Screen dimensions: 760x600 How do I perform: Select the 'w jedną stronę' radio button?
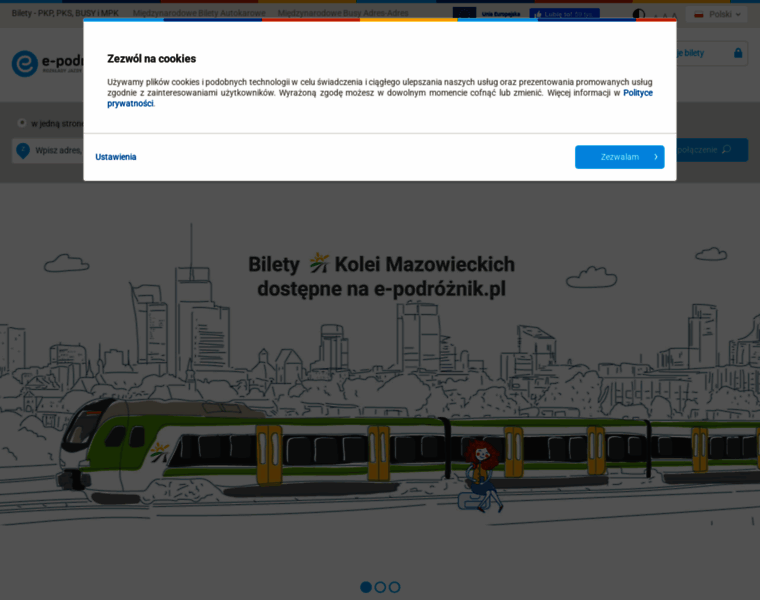click(x=22, y=123)
